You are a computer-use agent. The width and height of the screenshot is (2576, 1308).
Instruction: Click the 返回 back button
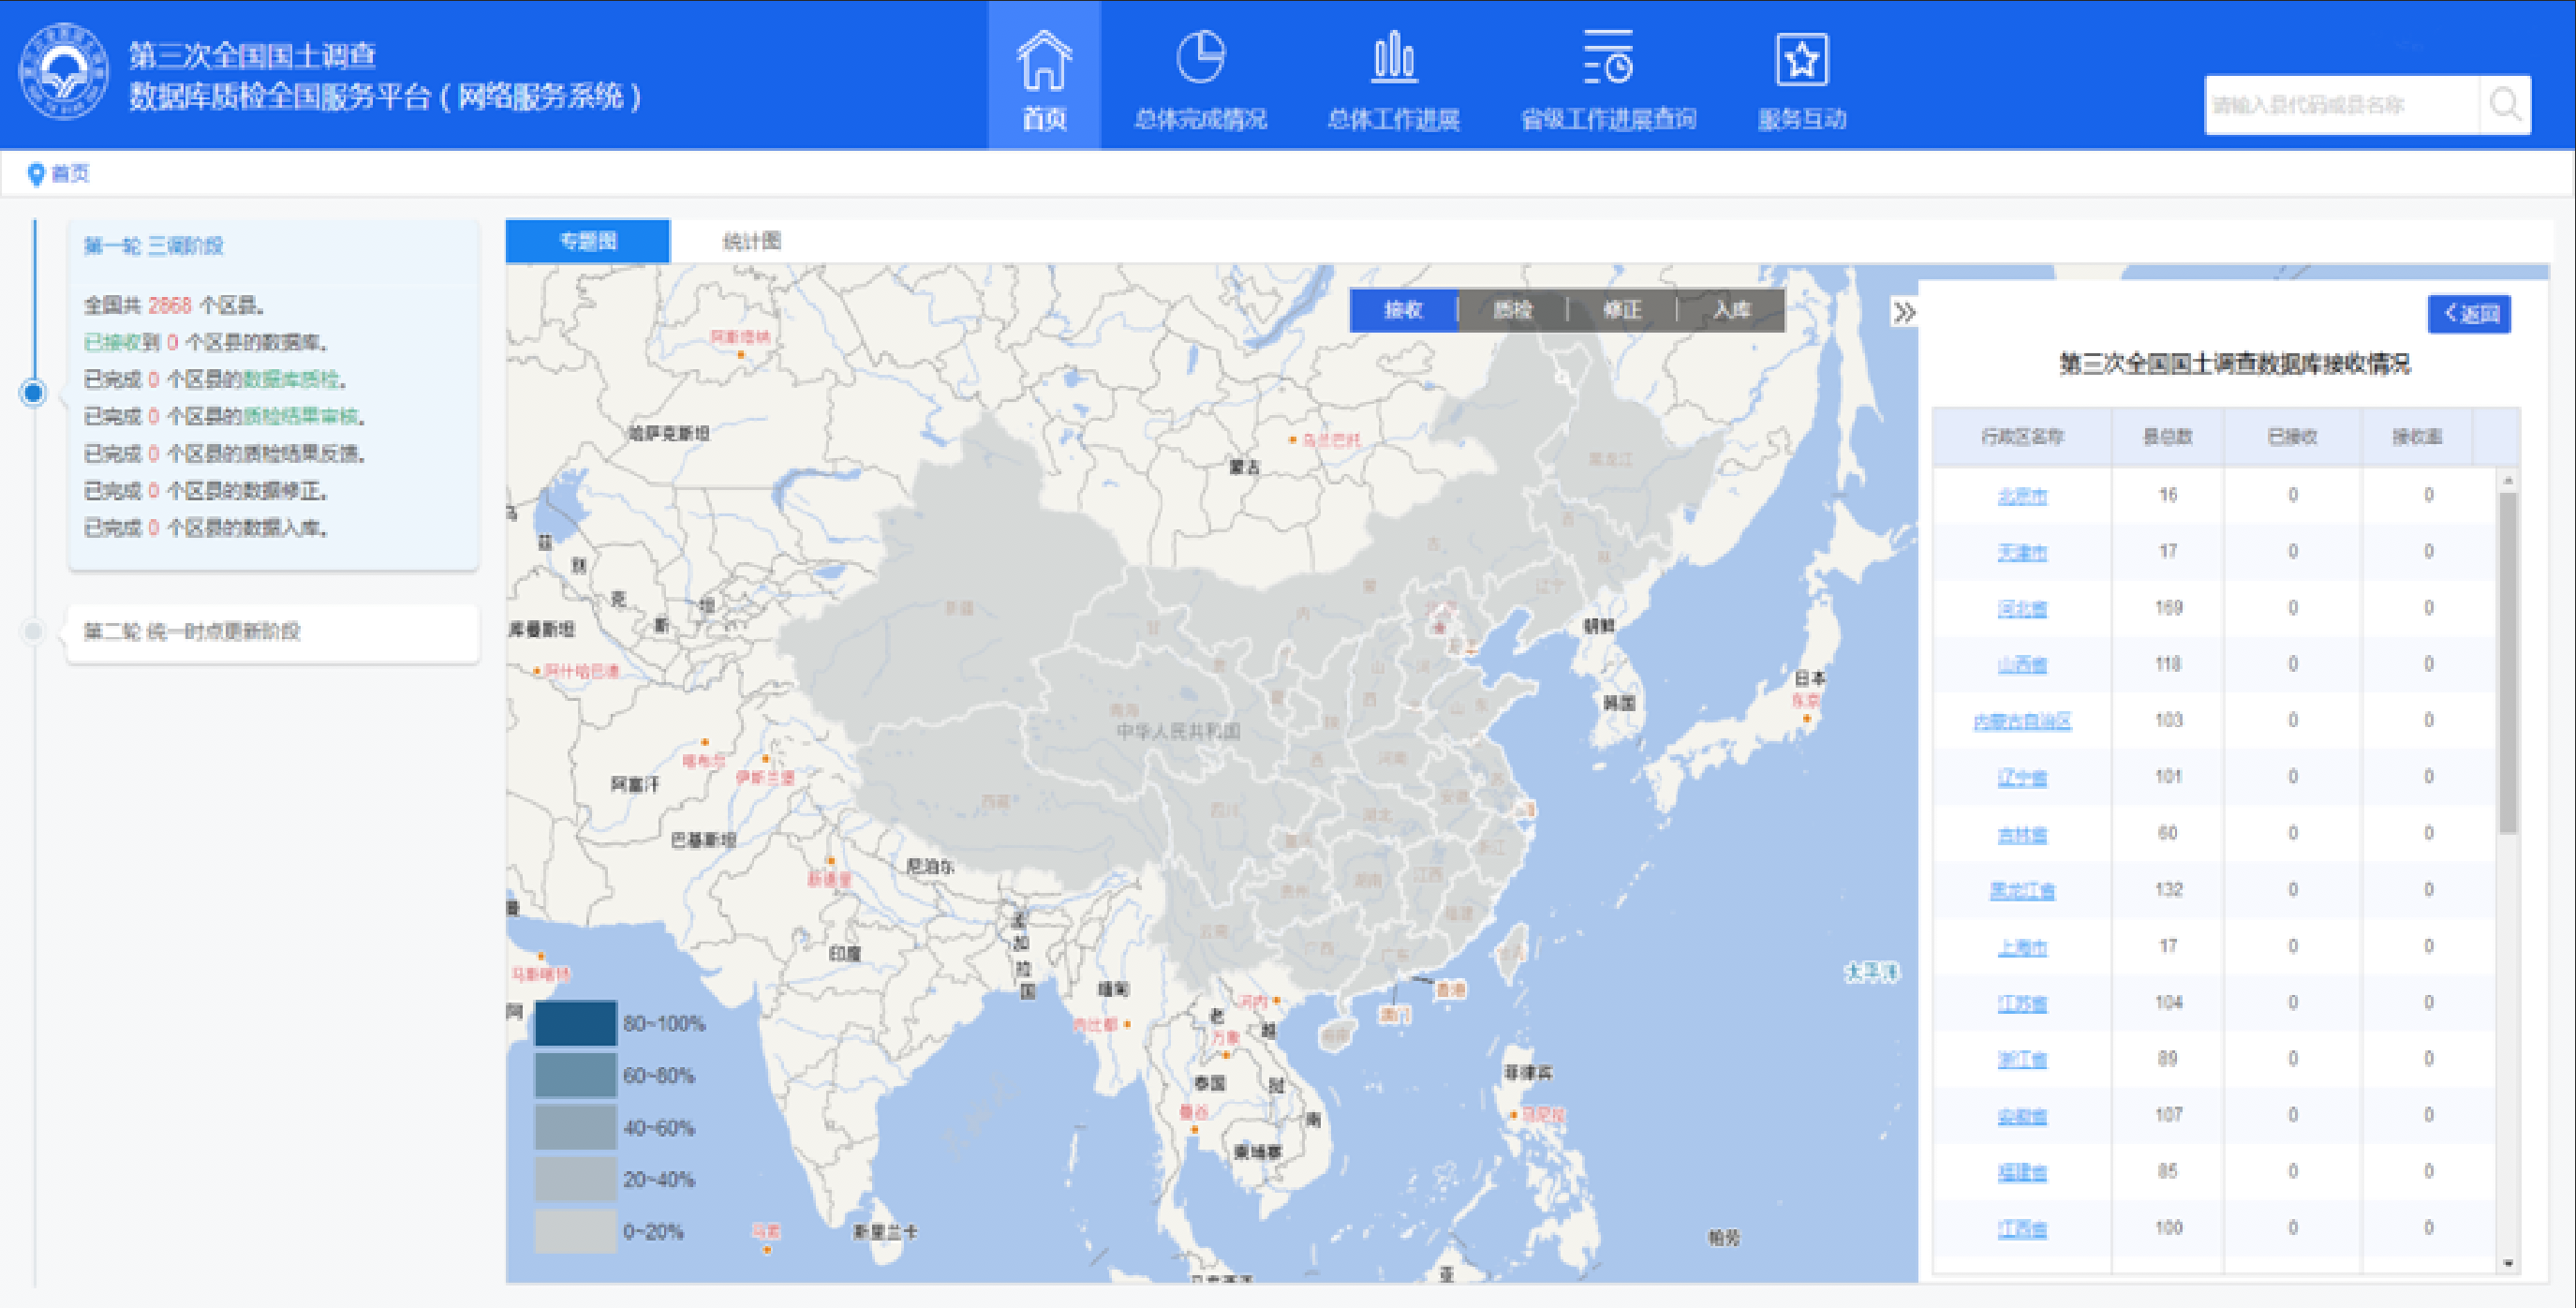[x=2469, y=314]
